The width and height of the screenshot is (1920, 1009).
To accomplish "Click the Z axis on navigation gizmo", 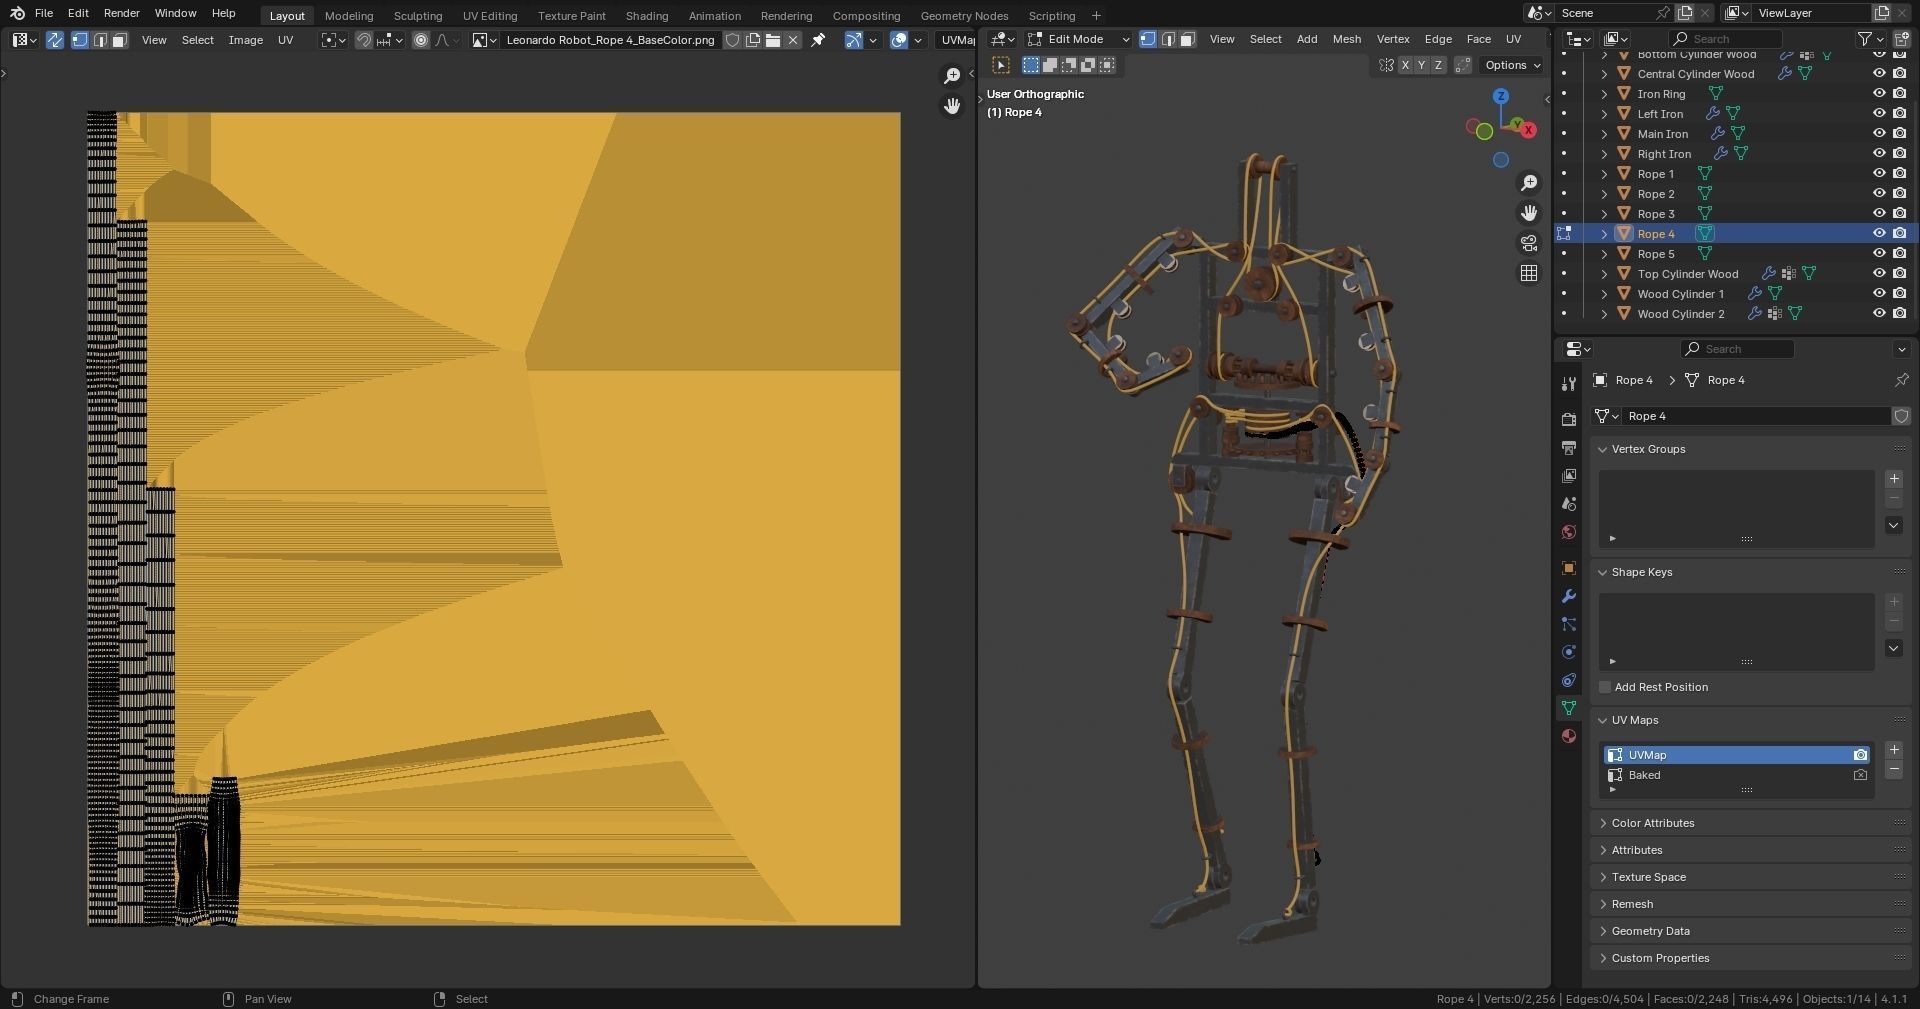I will pos(1501,96).
